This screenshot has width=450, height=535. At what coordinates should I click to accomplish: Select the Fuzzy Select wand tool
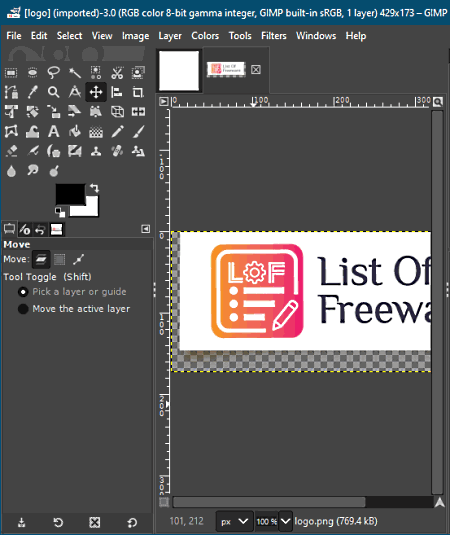pyautogui.click(x=75, y=73)
